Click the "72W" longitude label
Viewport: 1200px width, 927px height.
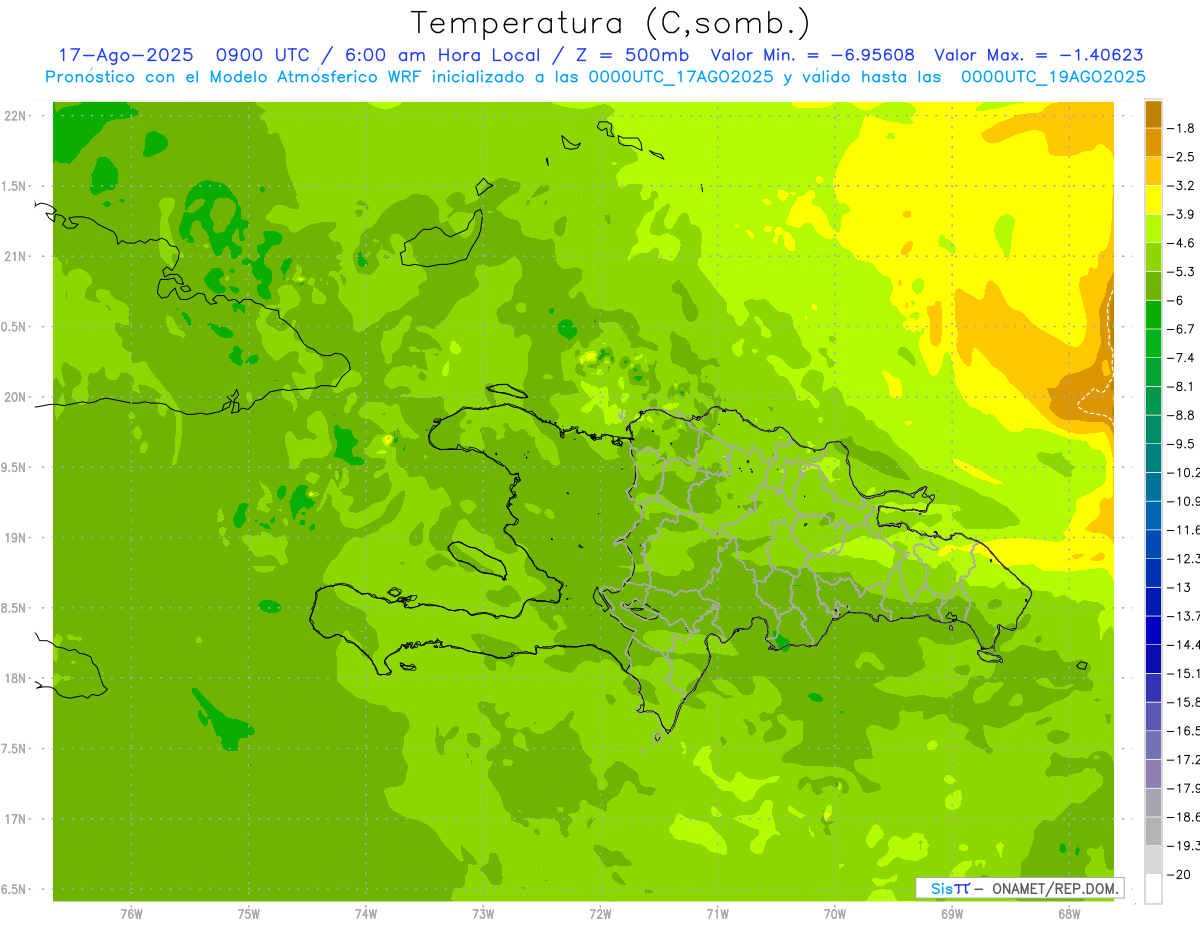coord(601,913)
